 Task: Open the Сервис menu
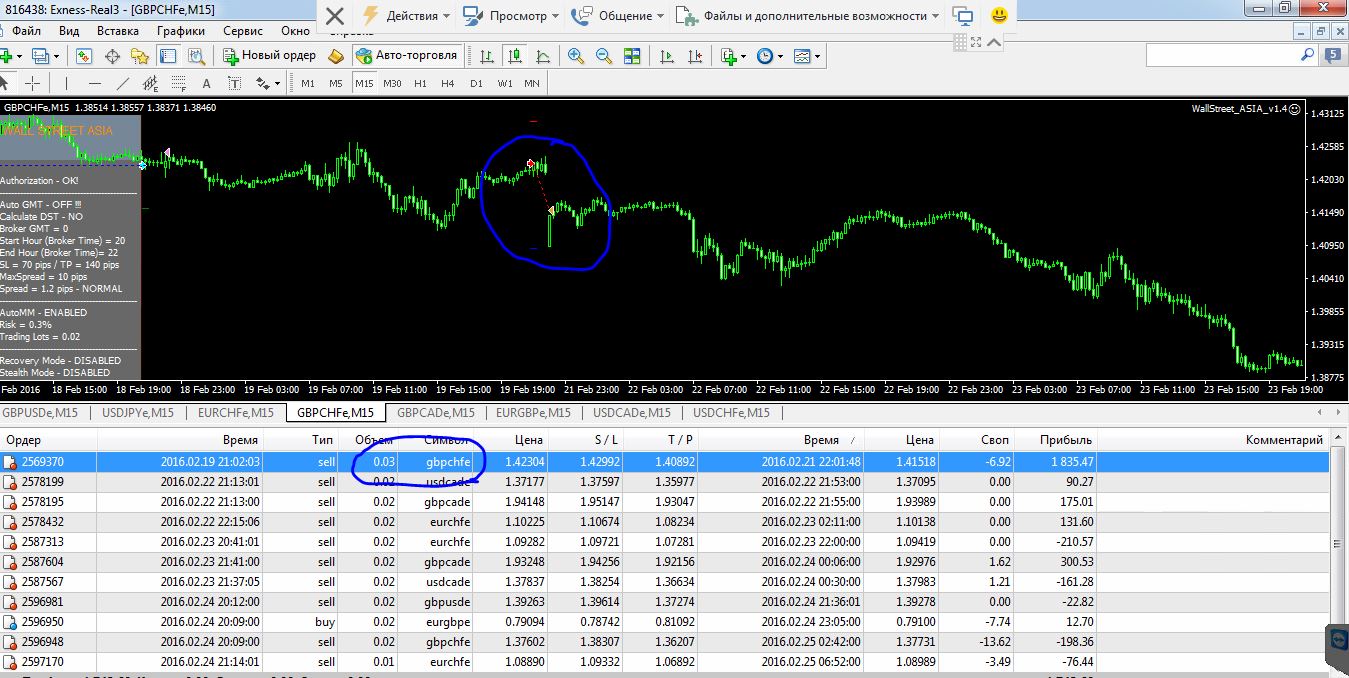click(x=243, y=31)
